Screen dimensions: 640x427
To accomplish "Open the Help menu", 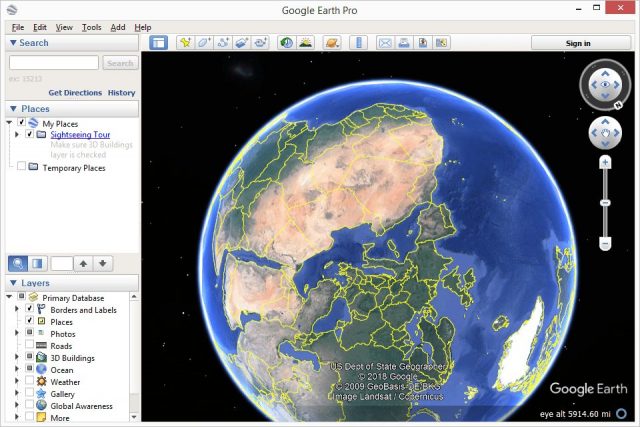I will [143, 27].
